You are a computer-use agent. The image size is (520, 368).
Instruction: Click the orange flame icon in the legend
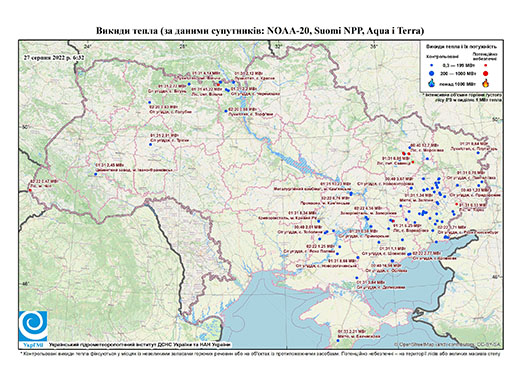click(x=486, y=83)
